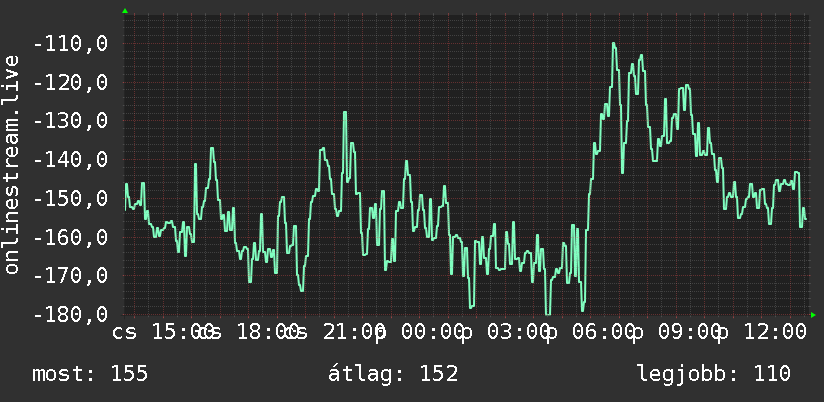824x402 pixels.
Task: Click the green arrow ending the X axis
Action: [x=813, y=315]
